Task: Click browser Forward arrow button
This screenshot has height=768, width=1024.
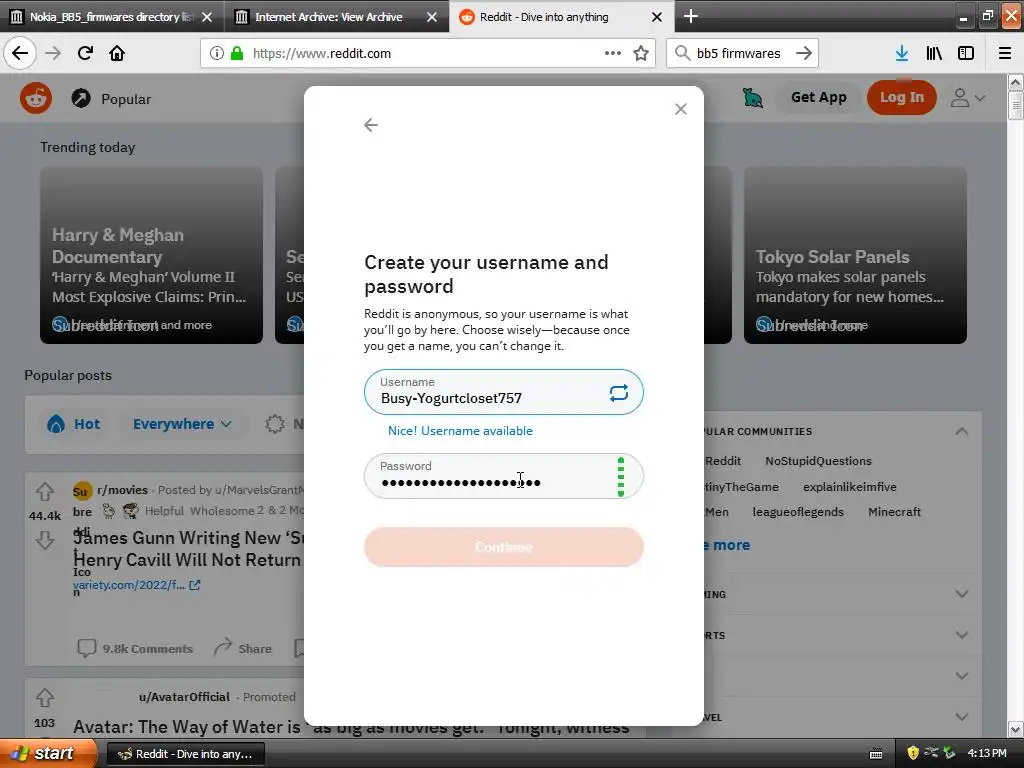Action: [53, 54]
